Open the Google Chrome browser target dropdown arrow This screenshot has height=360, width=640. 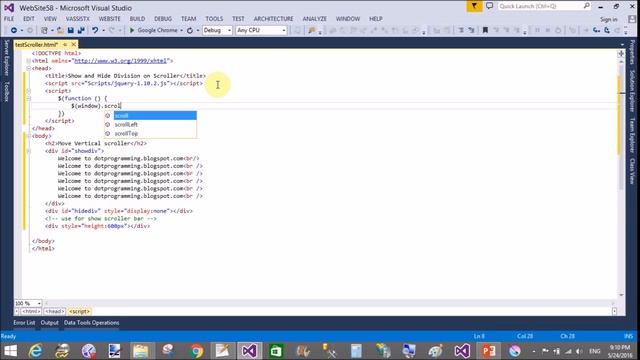point(182,31)
